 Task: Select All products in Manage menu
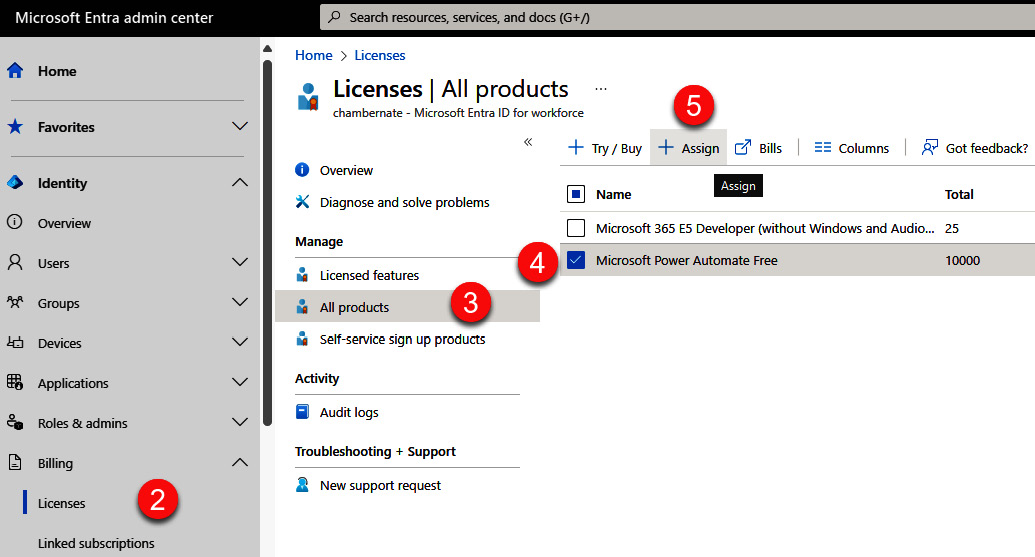[x=407, y=306]
